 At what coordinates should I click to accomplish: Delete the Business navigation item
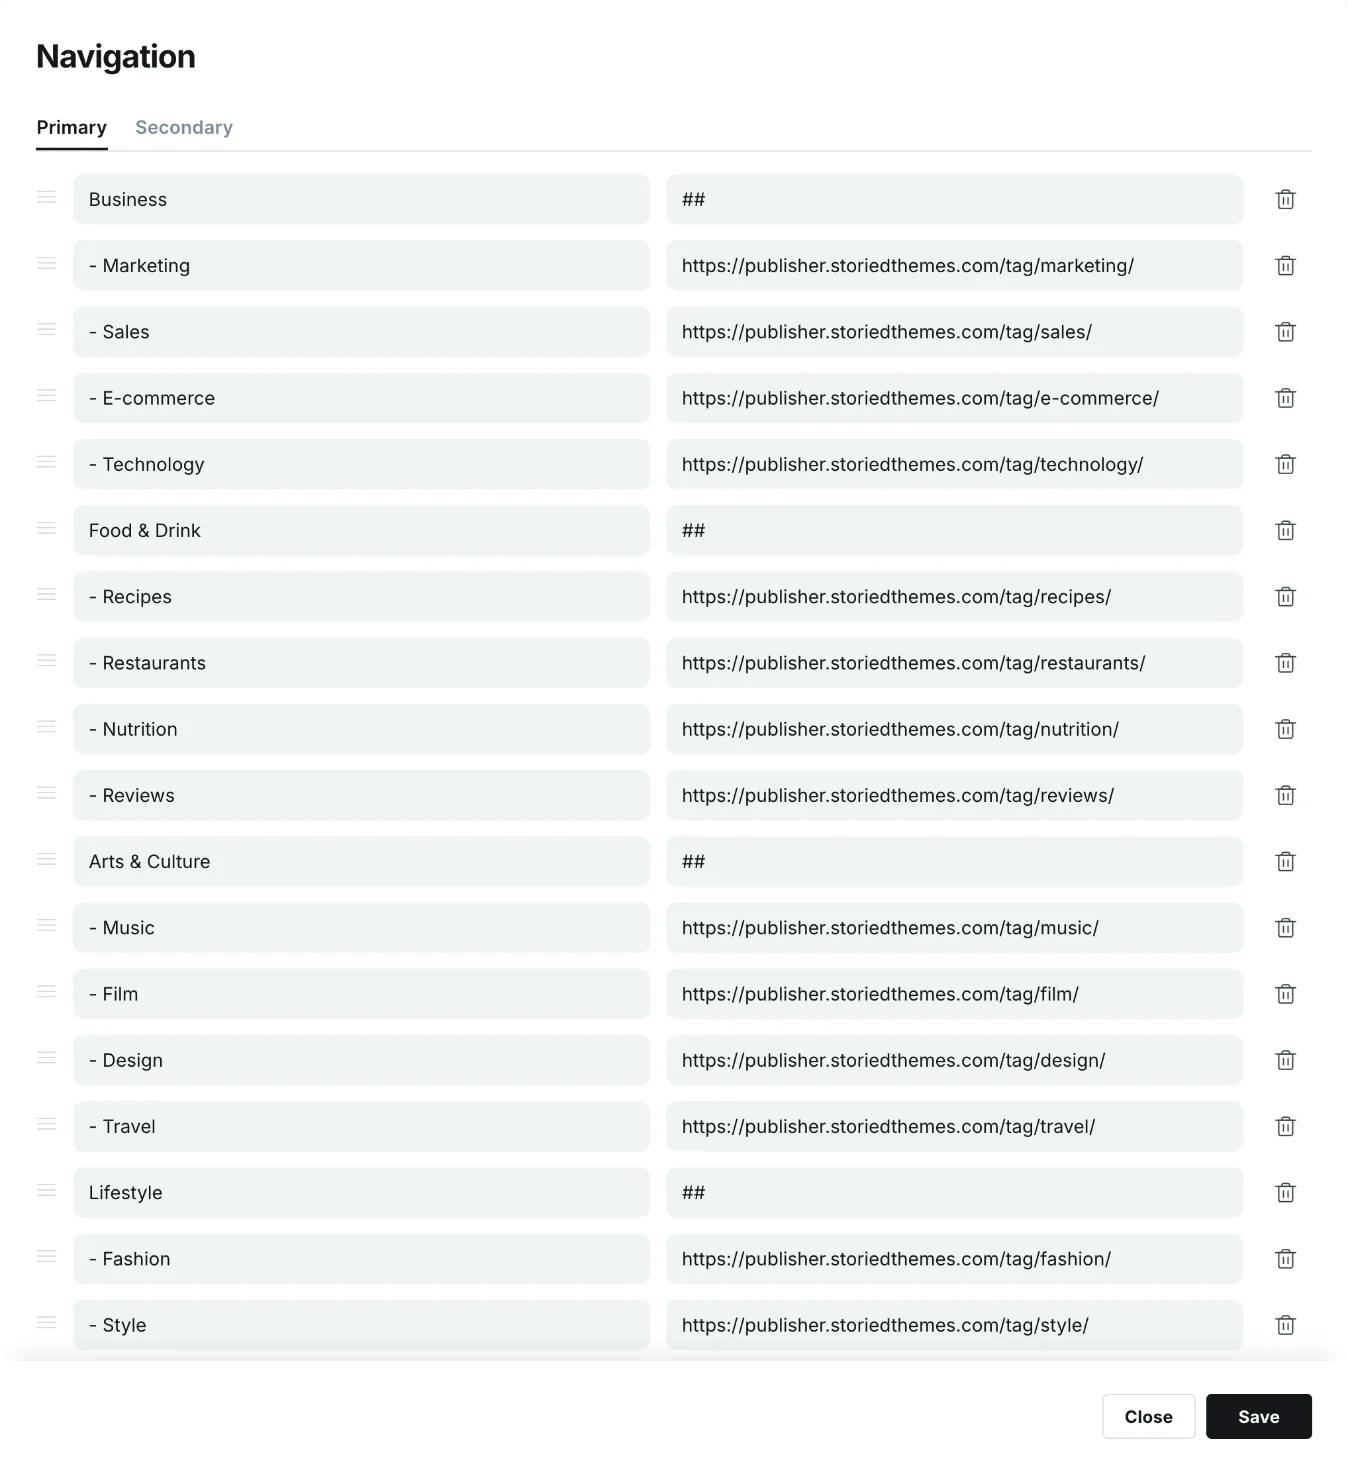click(x=1285, y=199)
